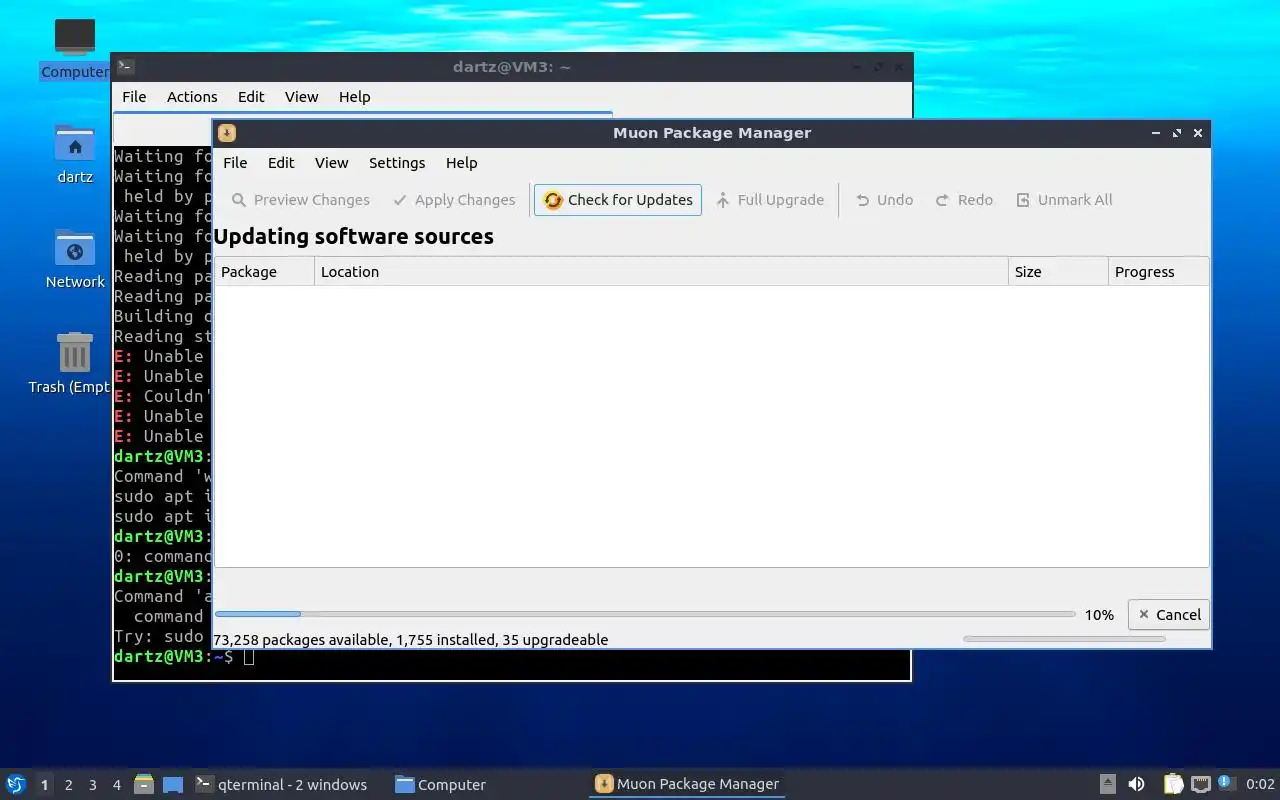Screen dimensions: 1280x800
Task: Click the 'Updating software sources' heading
Action: pyautogui.click(x=354, y=237)
